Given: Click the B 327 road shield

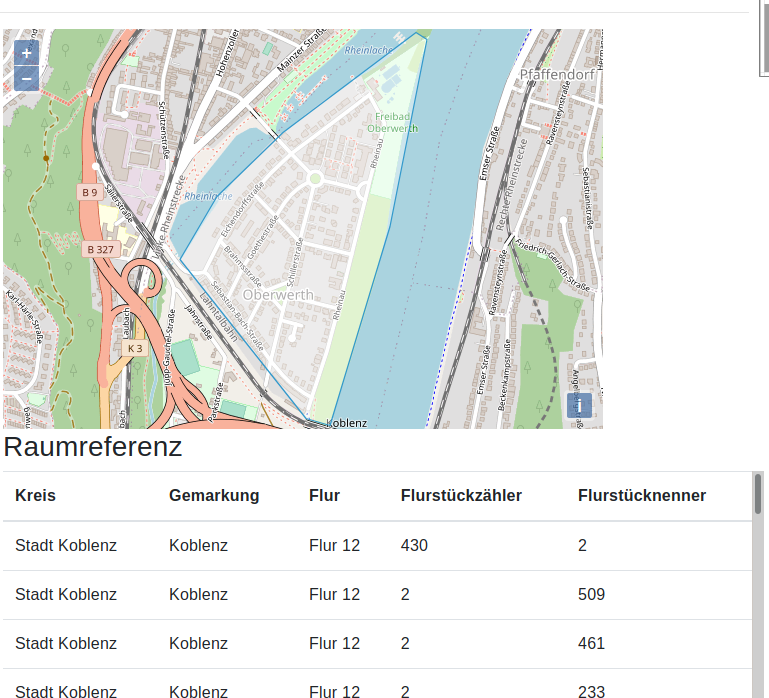Looking at the screenshot, I should 101,248.
